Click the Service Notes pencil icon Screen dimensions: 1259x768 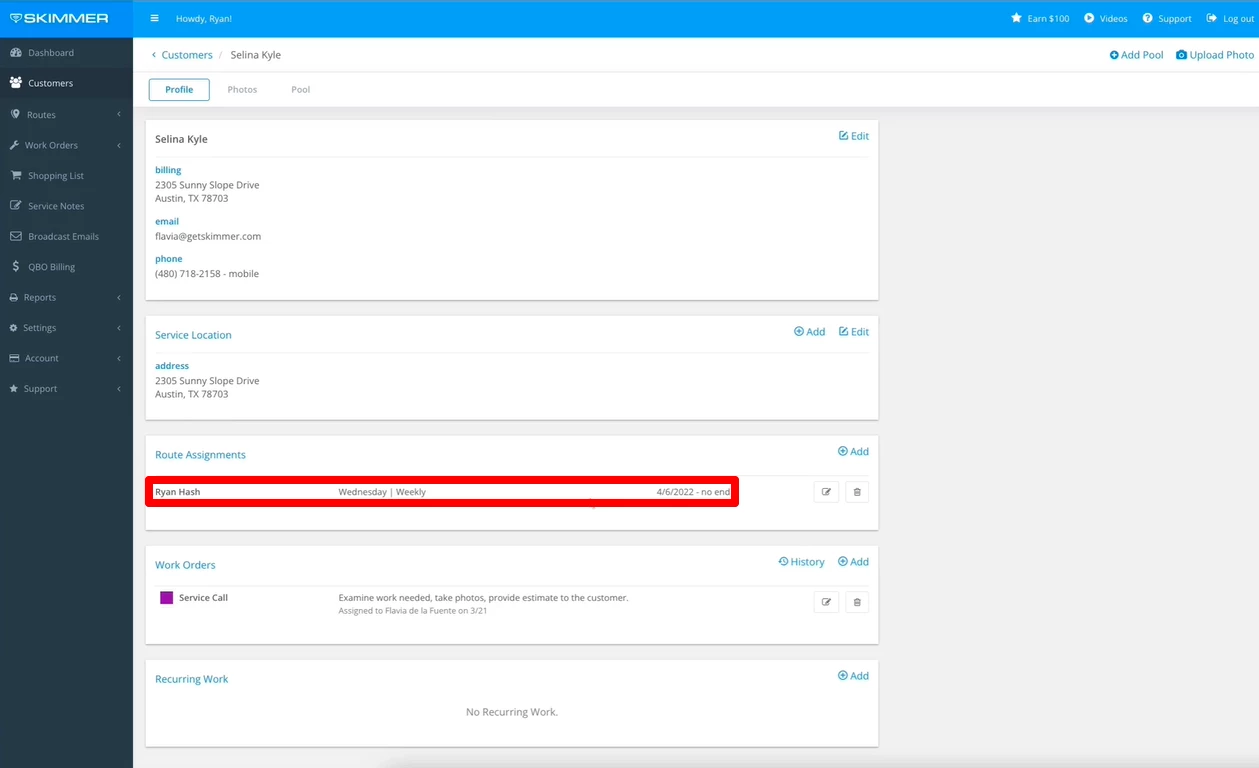pos(16,205)
